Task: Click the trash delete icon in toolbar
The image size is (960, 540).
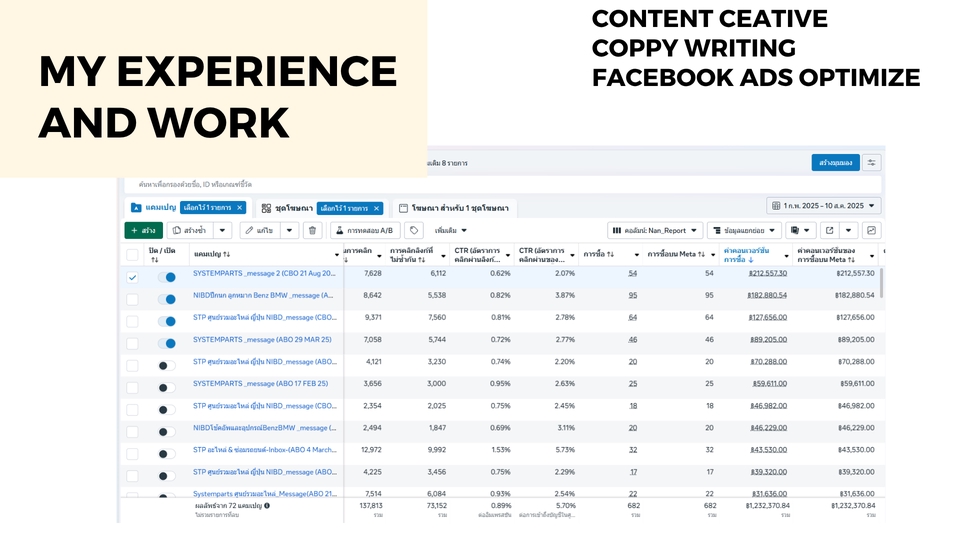Action: coord(312,230)
